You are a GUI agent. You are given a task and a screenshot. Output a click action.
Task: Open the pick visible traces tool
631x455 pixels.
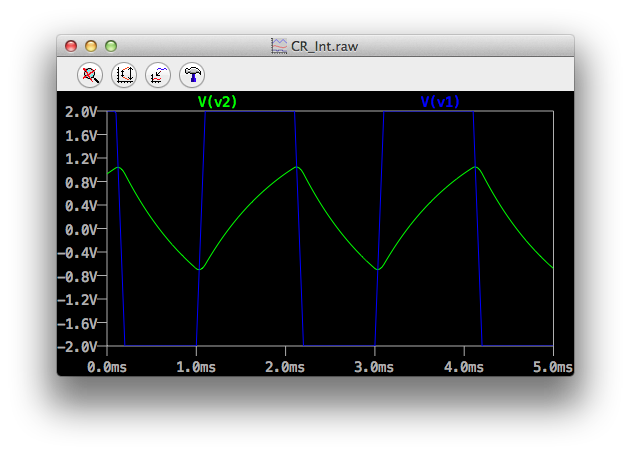[x=157, y=74]
